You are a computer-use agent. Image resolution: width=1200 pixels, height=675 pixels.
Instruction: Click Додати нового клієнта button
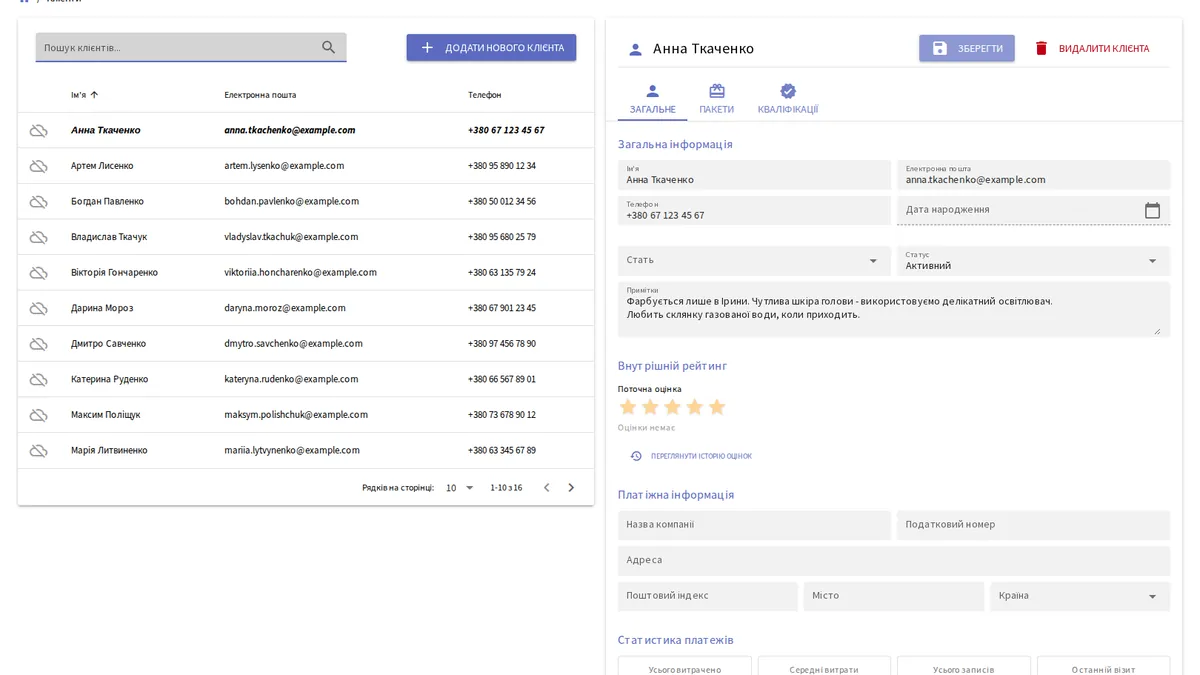pos(491,47)
